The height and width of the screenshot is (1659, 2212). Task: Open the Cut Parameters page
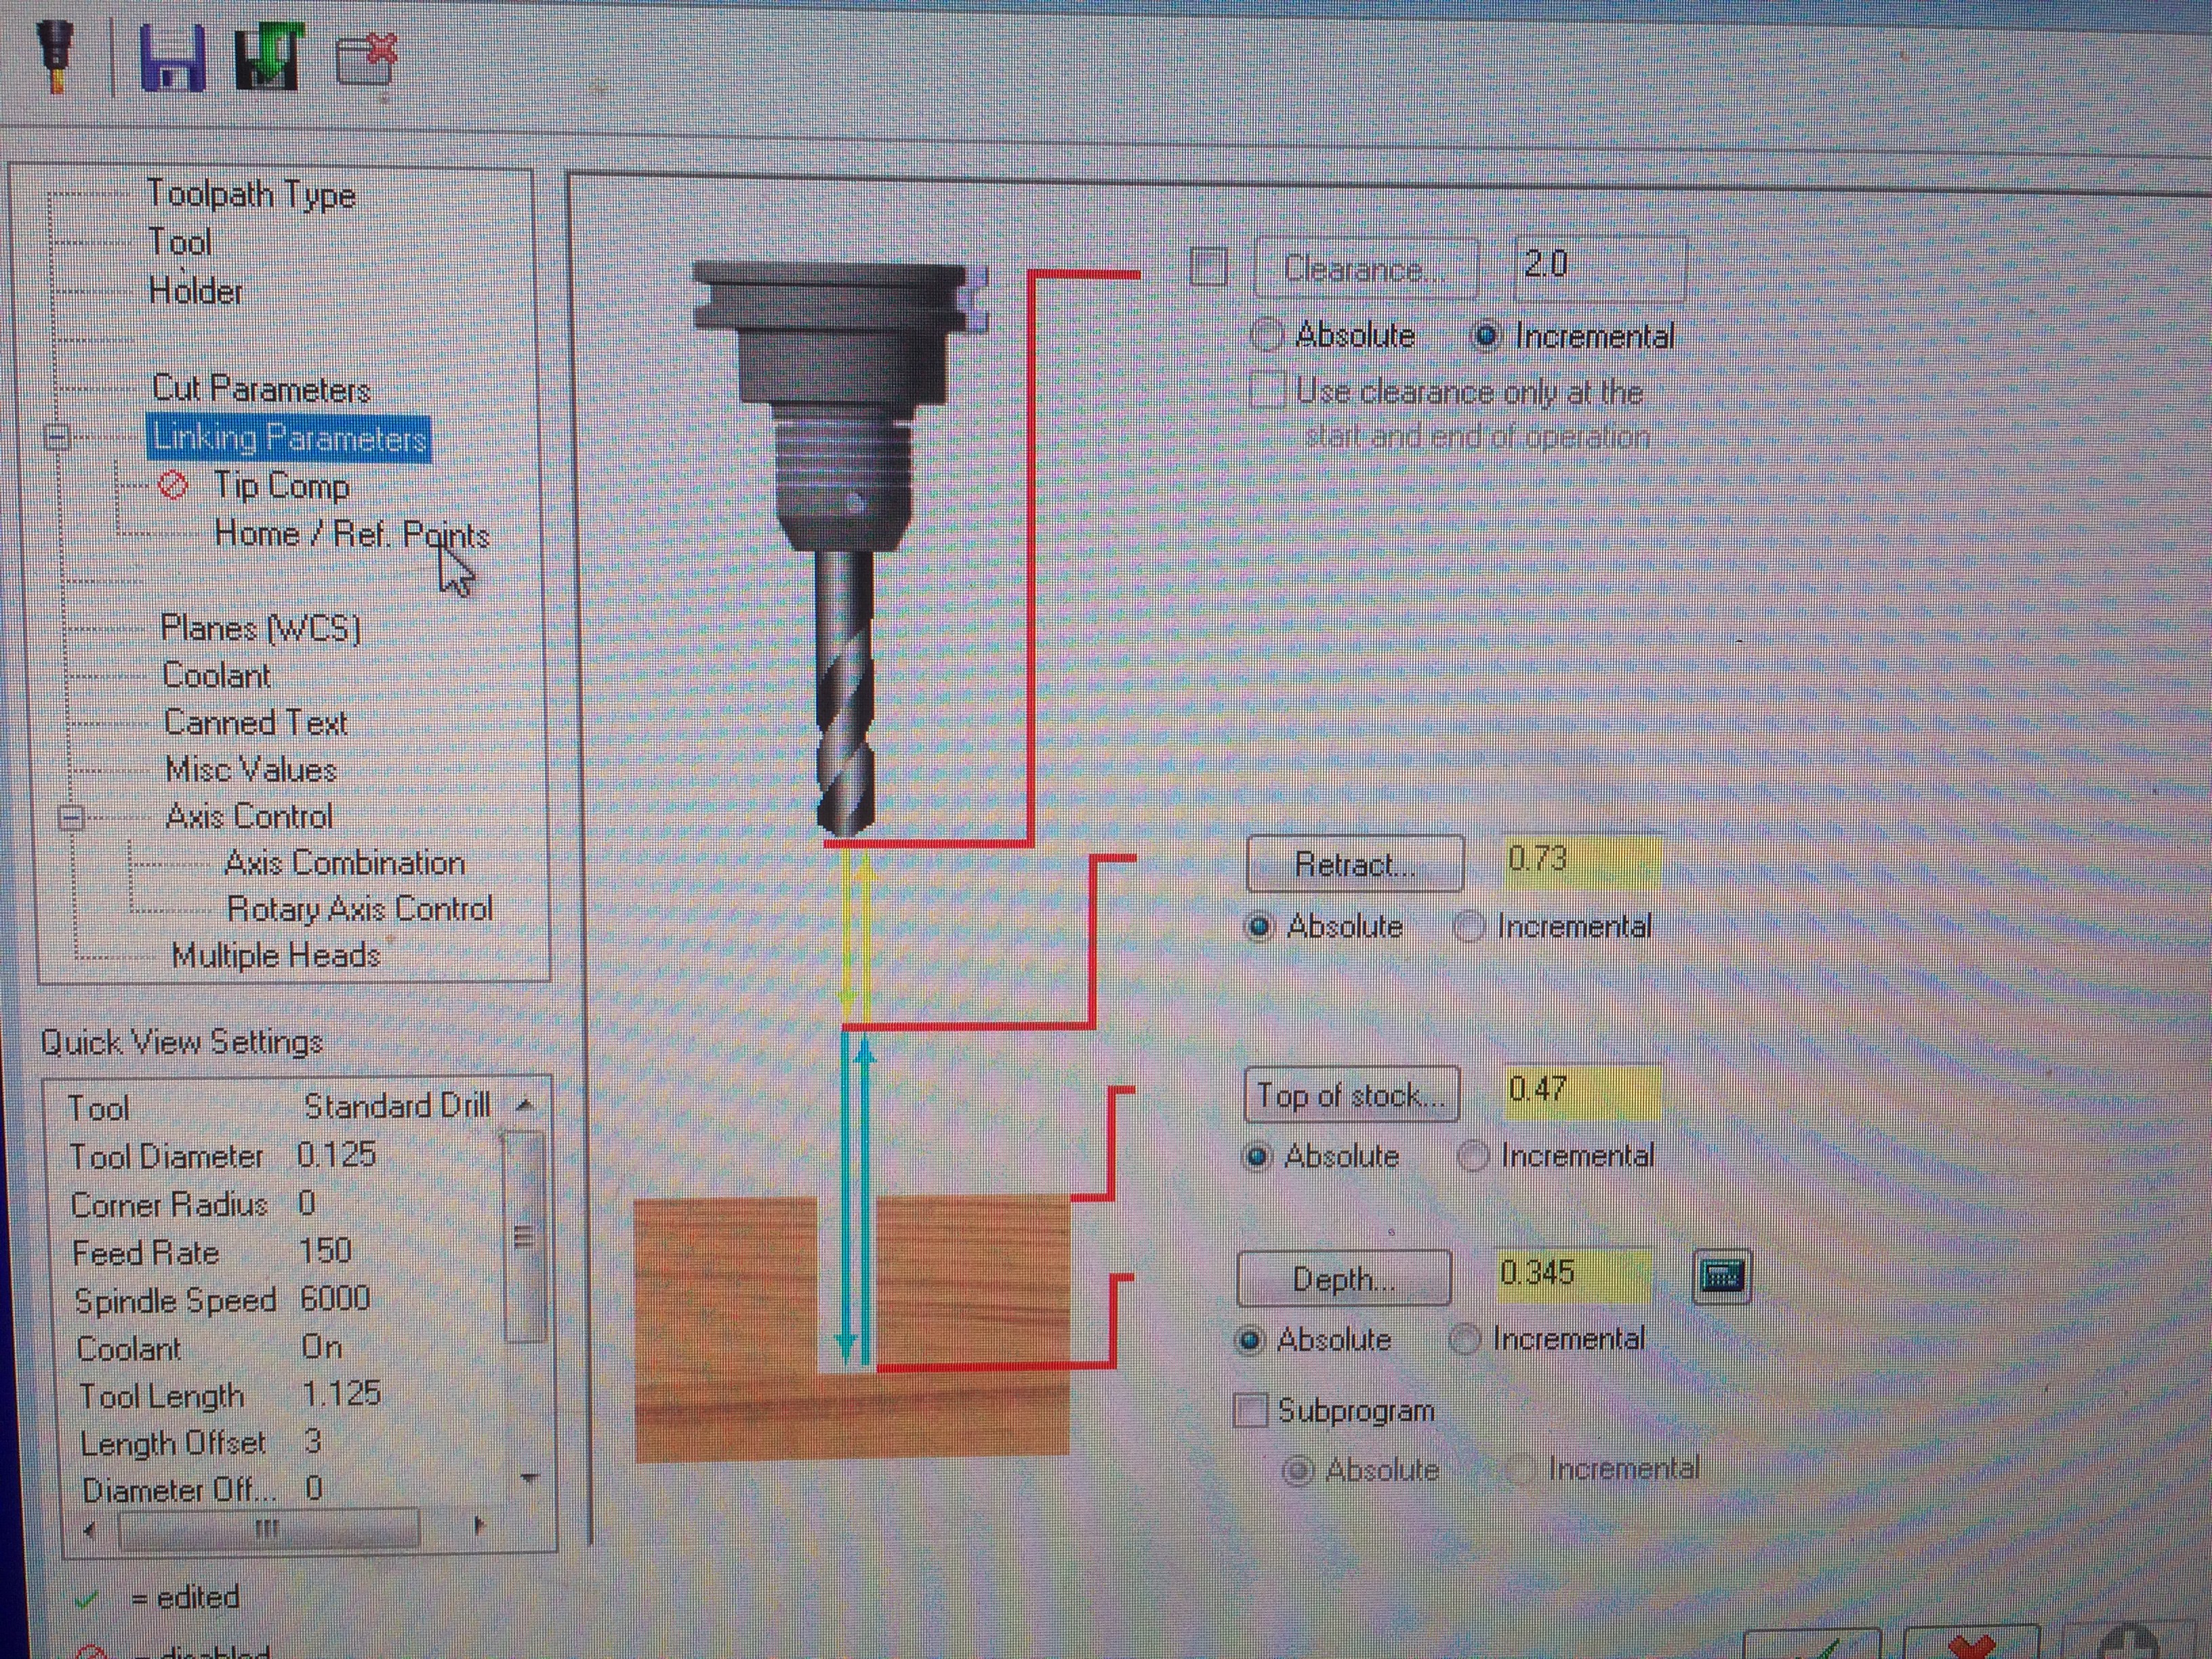261,389
